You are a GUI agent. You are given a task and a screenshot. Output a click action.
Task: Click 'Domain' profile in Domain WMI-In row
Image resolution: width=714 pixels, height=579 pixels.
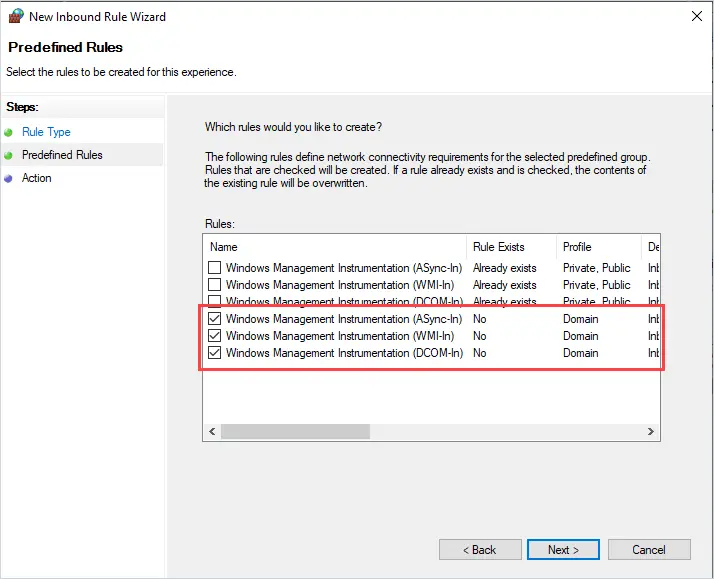pyautogui.click(x=581, y=336)
